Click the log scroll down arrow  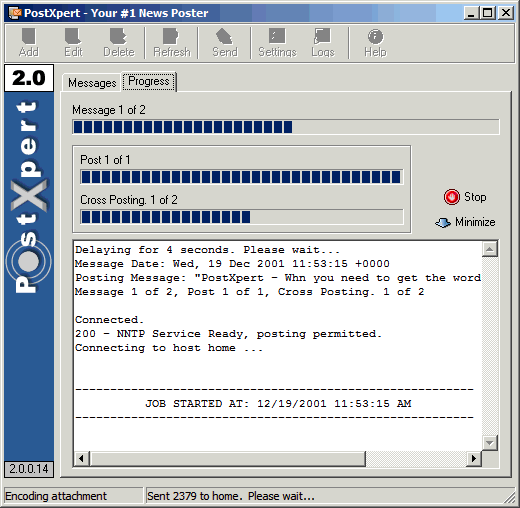[x=490, y=443]
